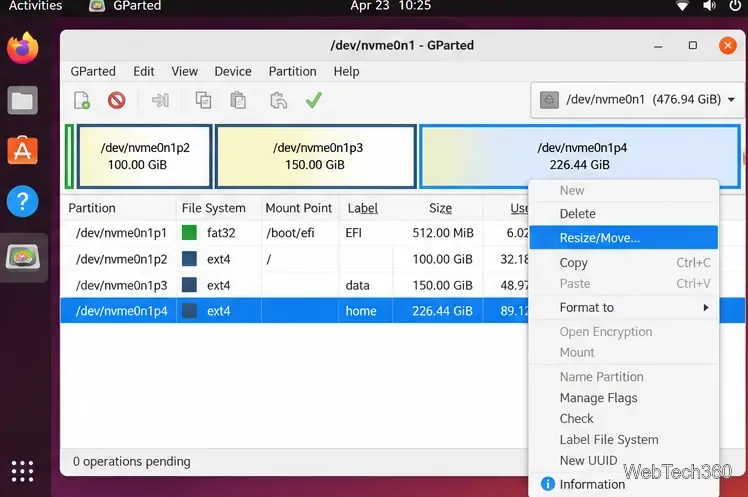Click the /boot/efi mount point cell

290,233
